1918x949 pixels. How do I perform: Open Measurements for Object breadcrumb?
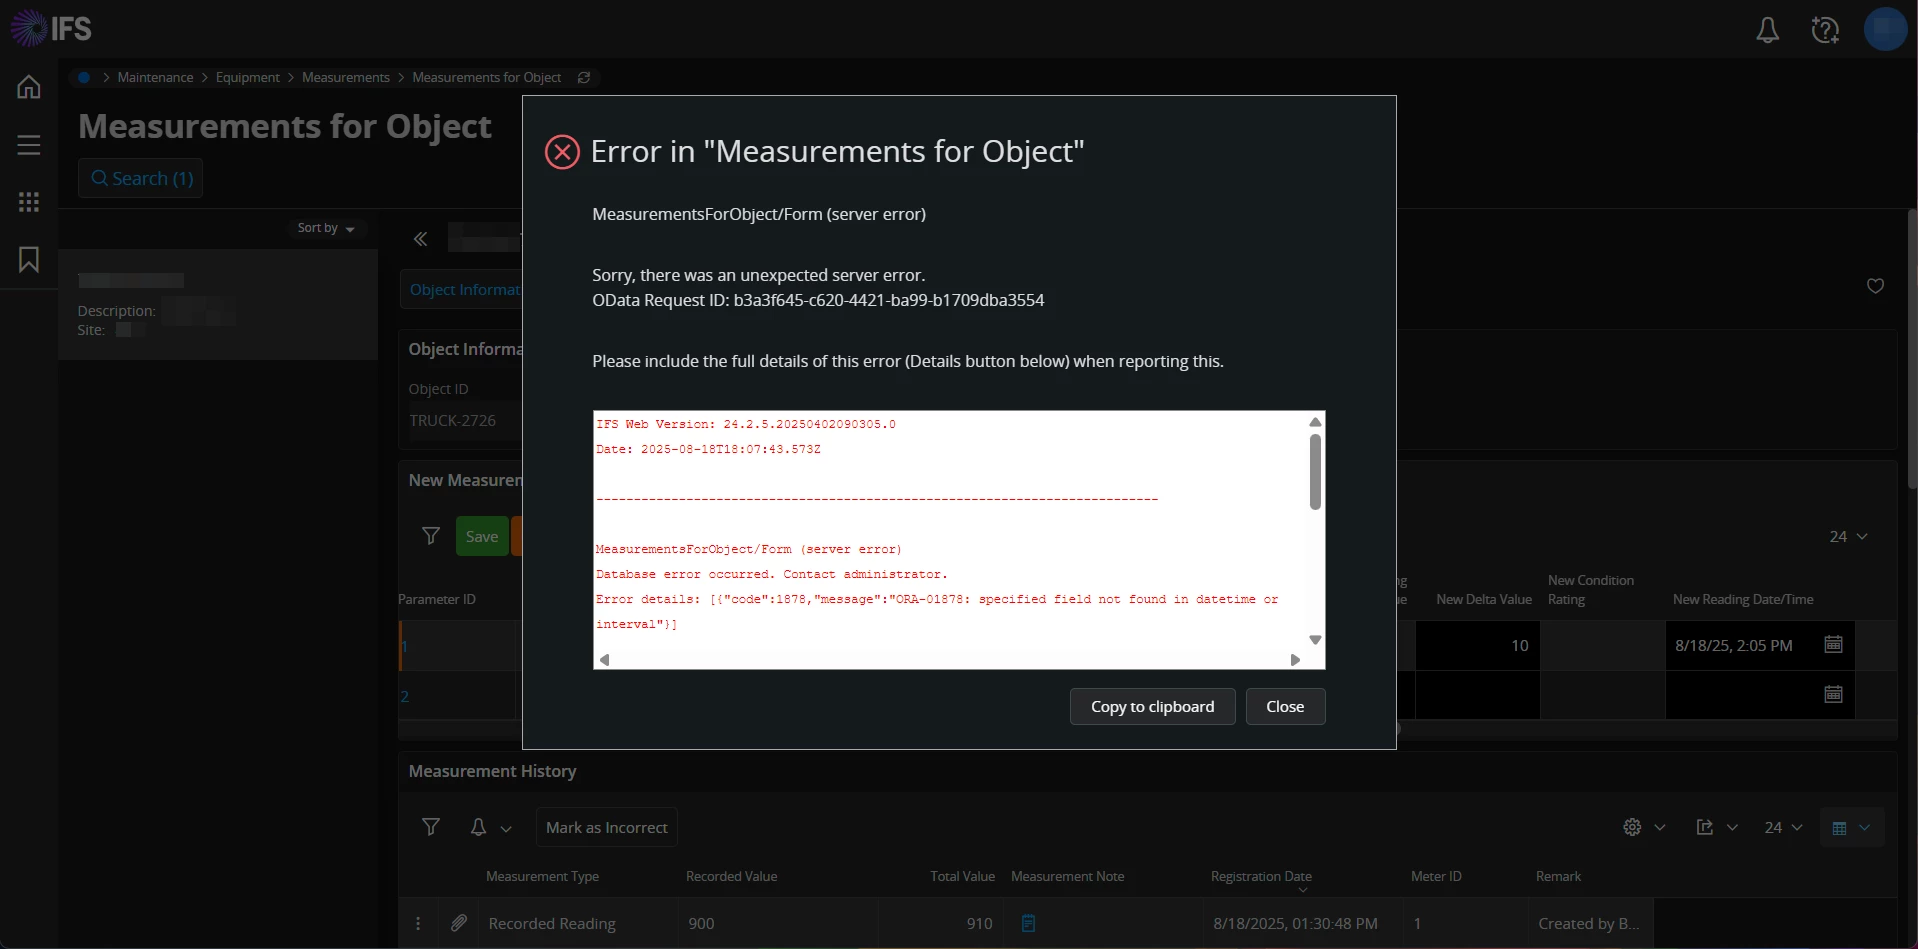[487, 77]
